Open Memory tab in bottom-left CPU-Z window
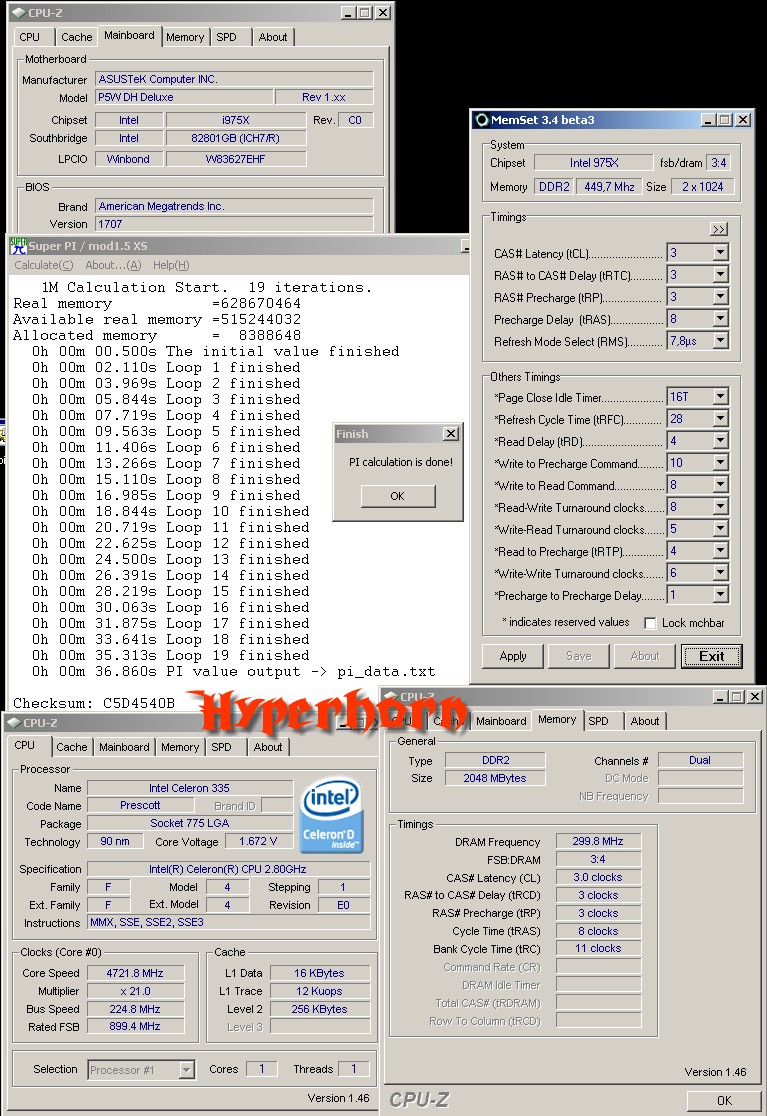The width and height of the screenshot is (767, 1116). [x=180, y=747]
